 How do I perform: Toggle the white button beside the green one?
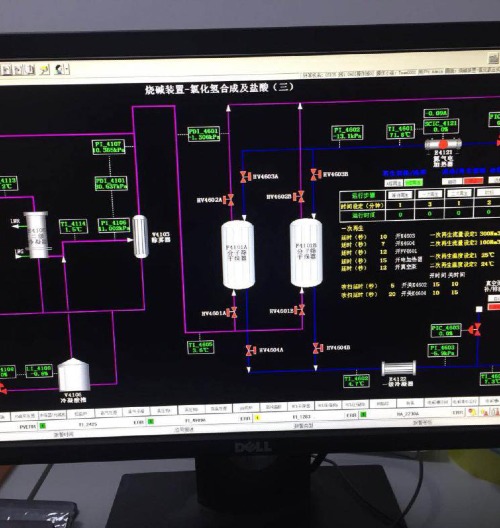tap(394, 183)
